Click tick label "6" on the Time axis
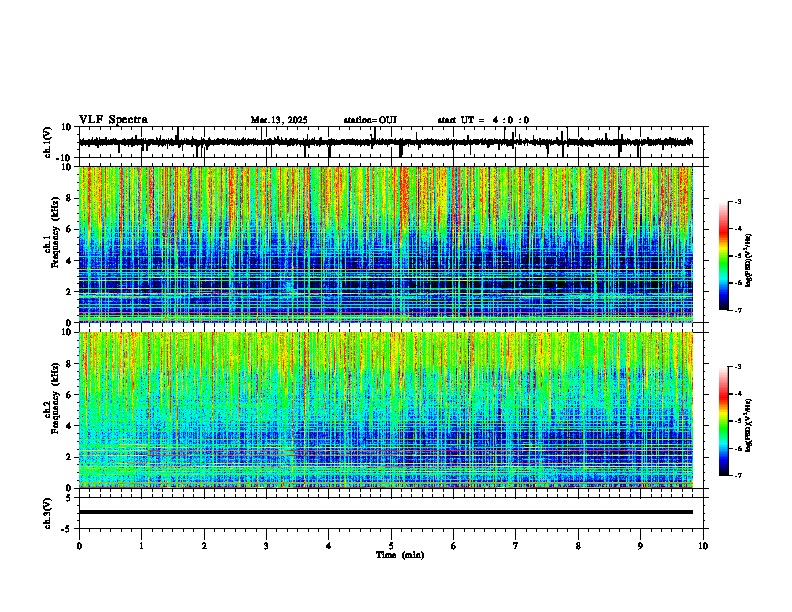Screen dimensions: 792x612 [454, 546]
